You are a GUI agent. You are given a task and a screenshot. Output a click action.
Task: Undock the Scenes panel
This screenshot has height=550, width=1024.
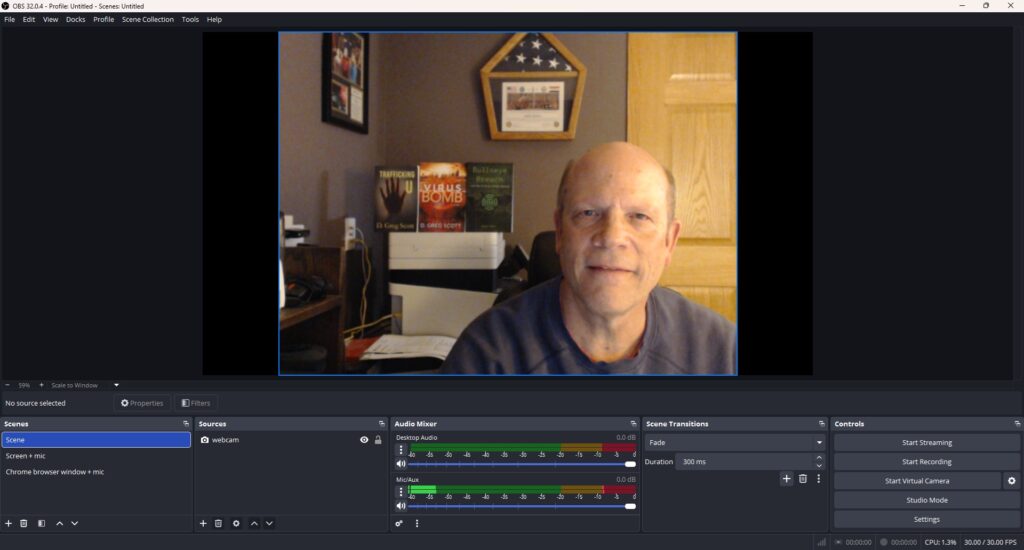pos(186,424)
